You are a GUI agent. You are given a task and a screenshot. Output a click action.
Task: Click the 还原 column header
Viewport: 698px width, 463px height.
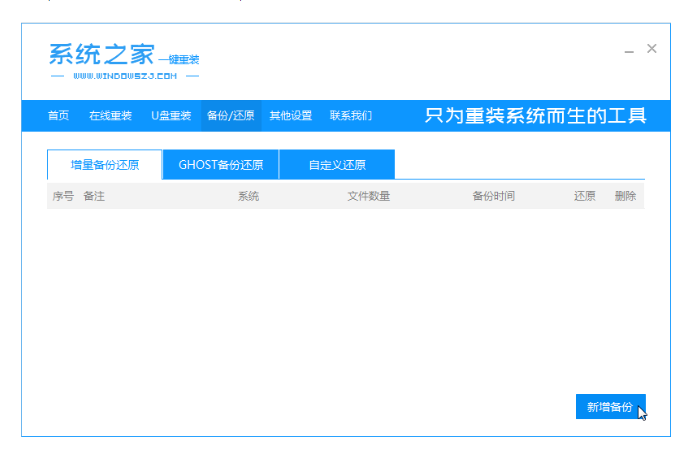tap(584, 196)
